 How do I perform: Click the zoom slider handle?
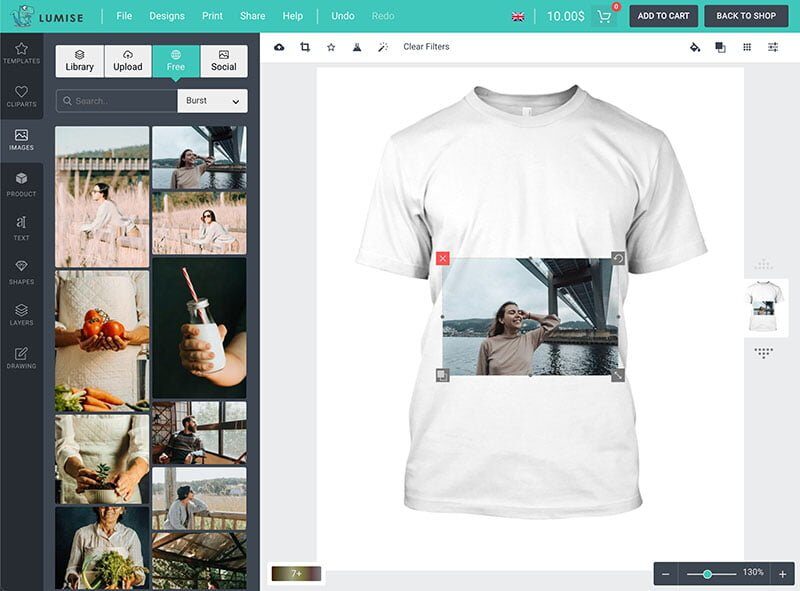click(x=708, y=574)
